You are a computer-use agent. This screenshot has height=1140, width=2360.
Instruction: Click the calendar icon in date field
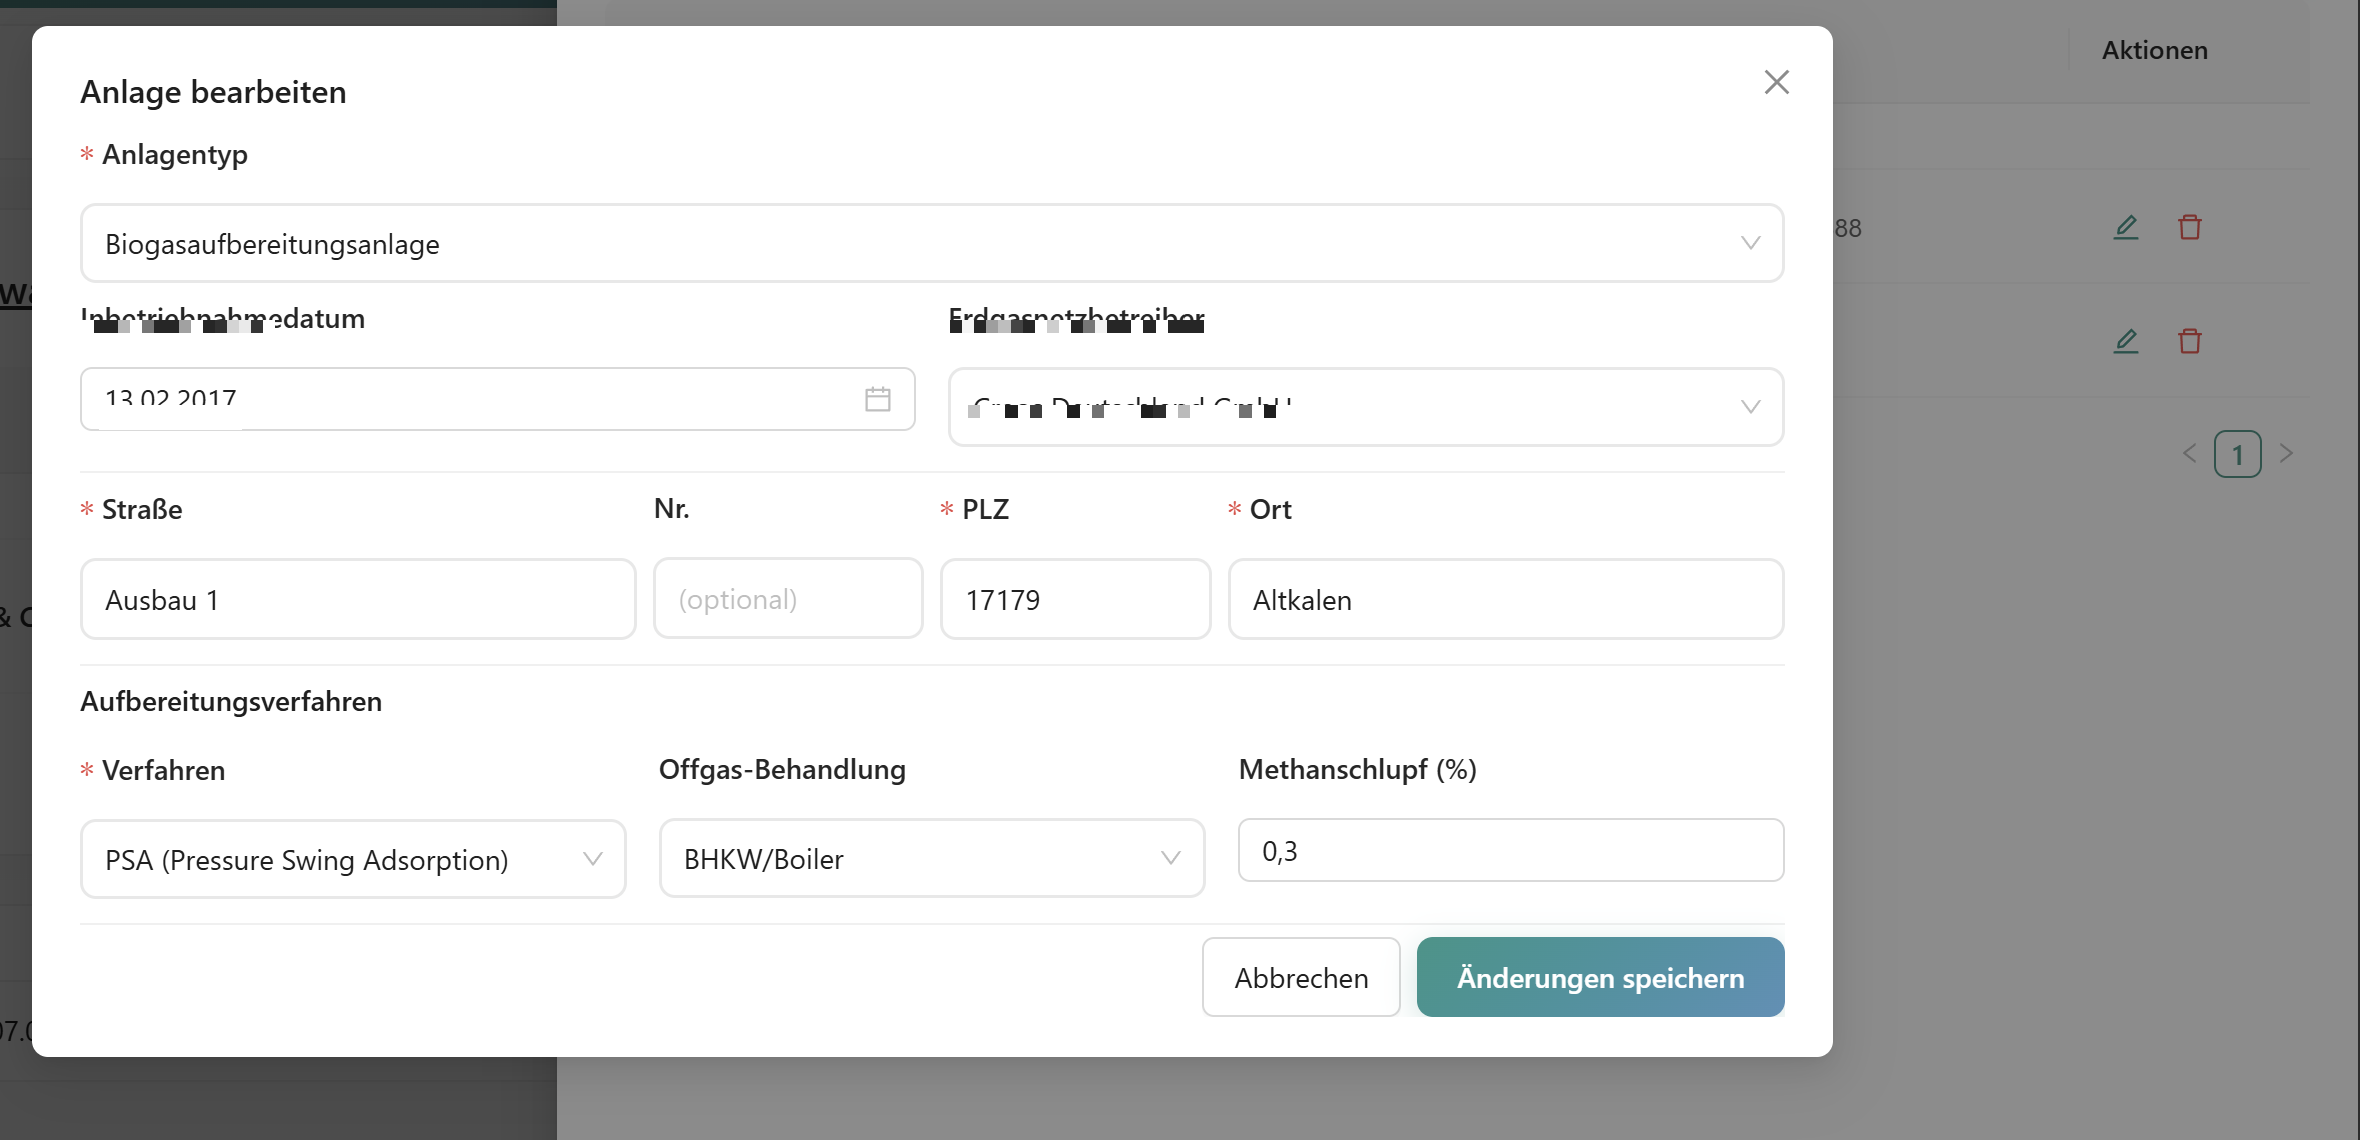tap(877, 399)
